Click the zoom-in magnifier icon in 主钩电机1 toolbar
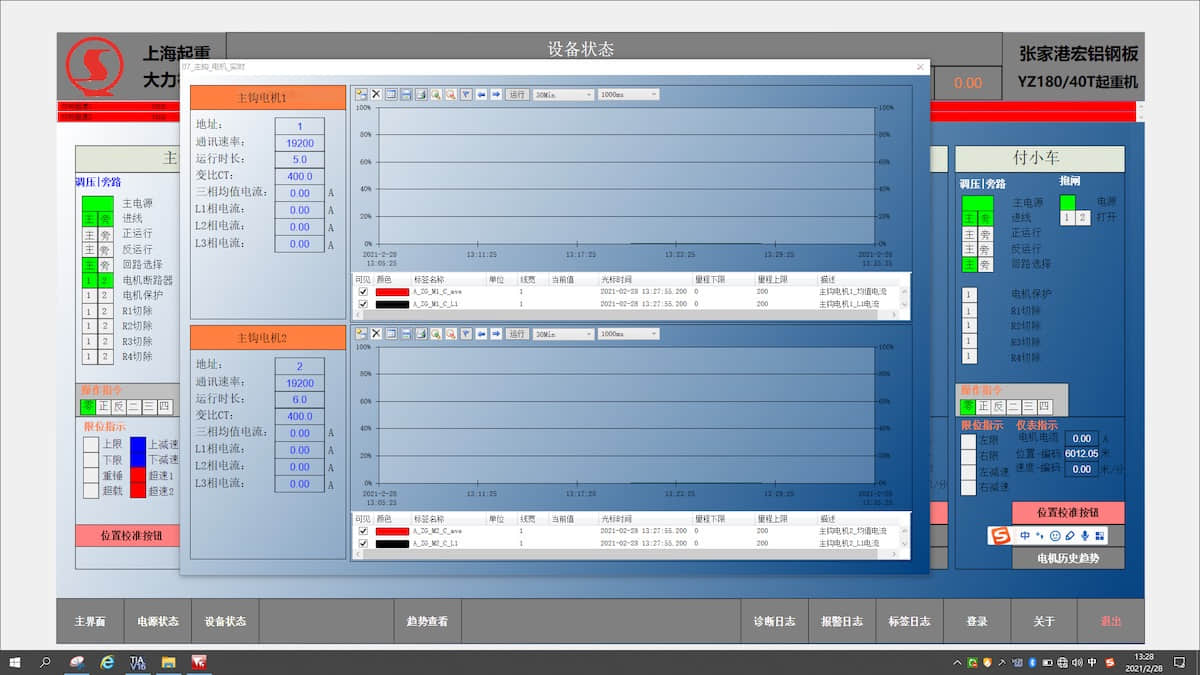Viewport: 1200px width, 675px height. 436,94
